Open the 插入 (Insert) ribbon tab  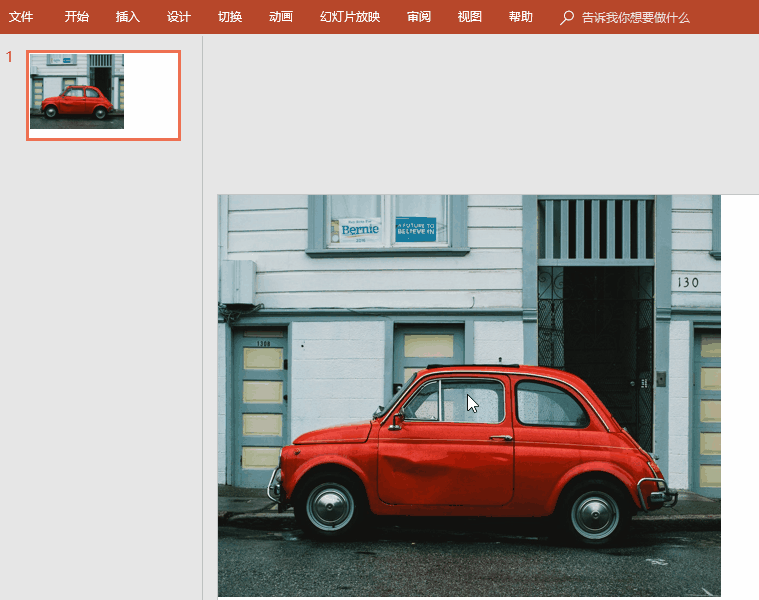[128, 17]
